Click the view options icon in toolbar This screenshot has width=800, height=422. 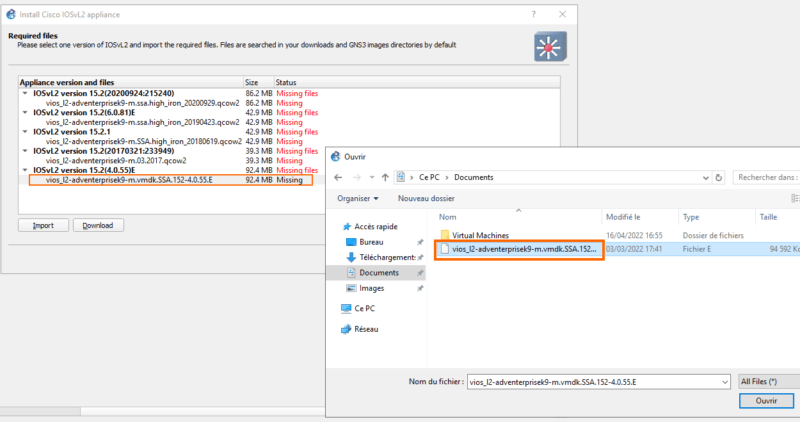click(794, 198)
